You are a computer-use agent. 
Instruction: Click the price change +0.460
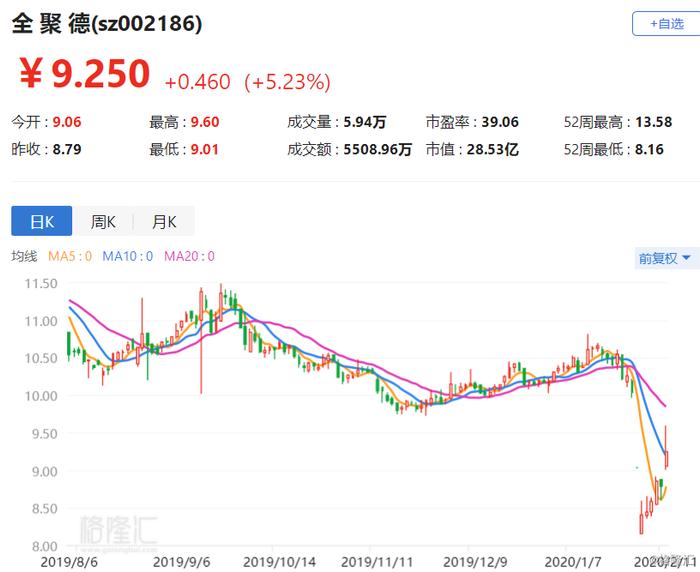[x=197, y=82]
